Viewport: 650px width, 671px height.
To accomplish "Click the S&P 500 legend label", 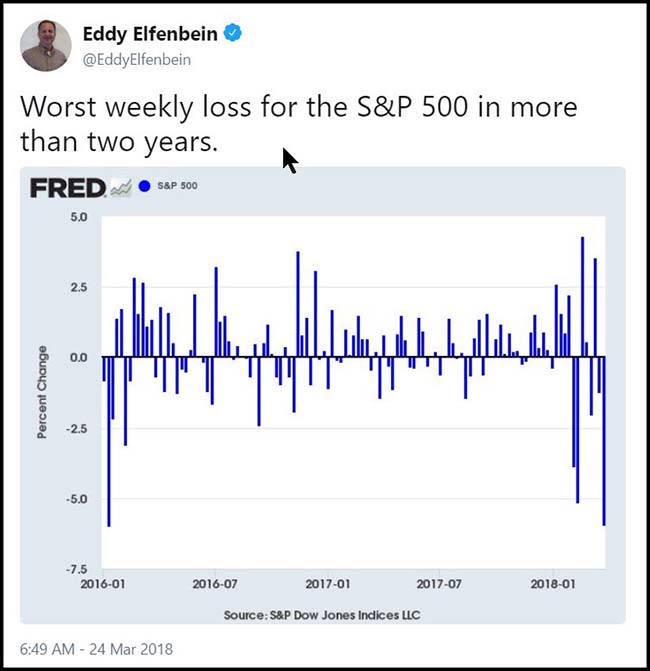I will (177, 186).
